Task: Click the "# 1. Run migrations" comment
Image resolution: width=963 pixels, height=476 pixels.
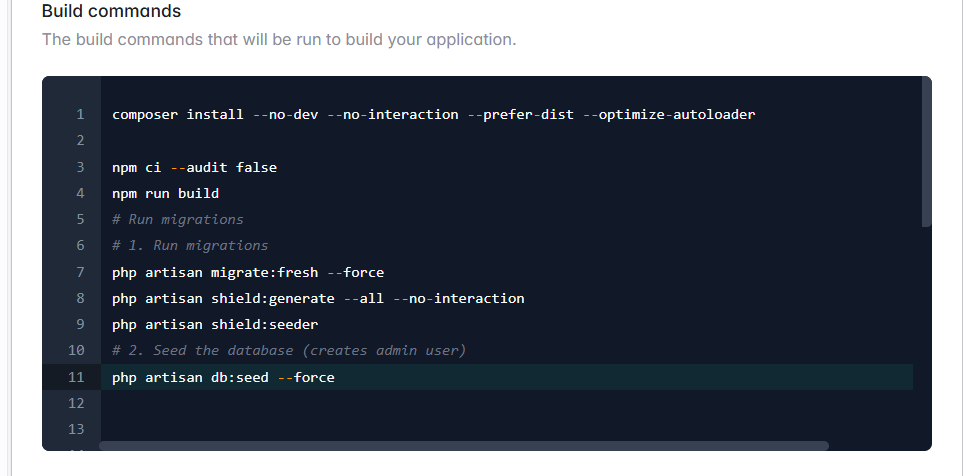Action: [x=190, y=245]
